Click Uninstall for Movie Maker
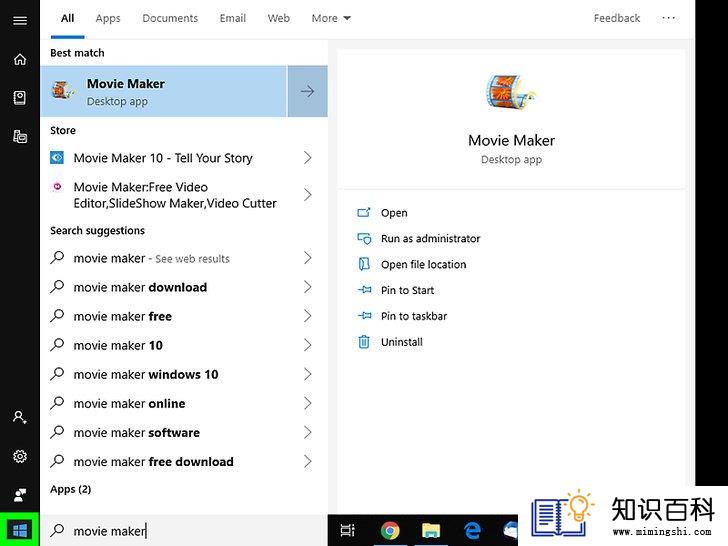Image resolution: width=728 pixels, height=546 pixels. [x=402, y=342]
